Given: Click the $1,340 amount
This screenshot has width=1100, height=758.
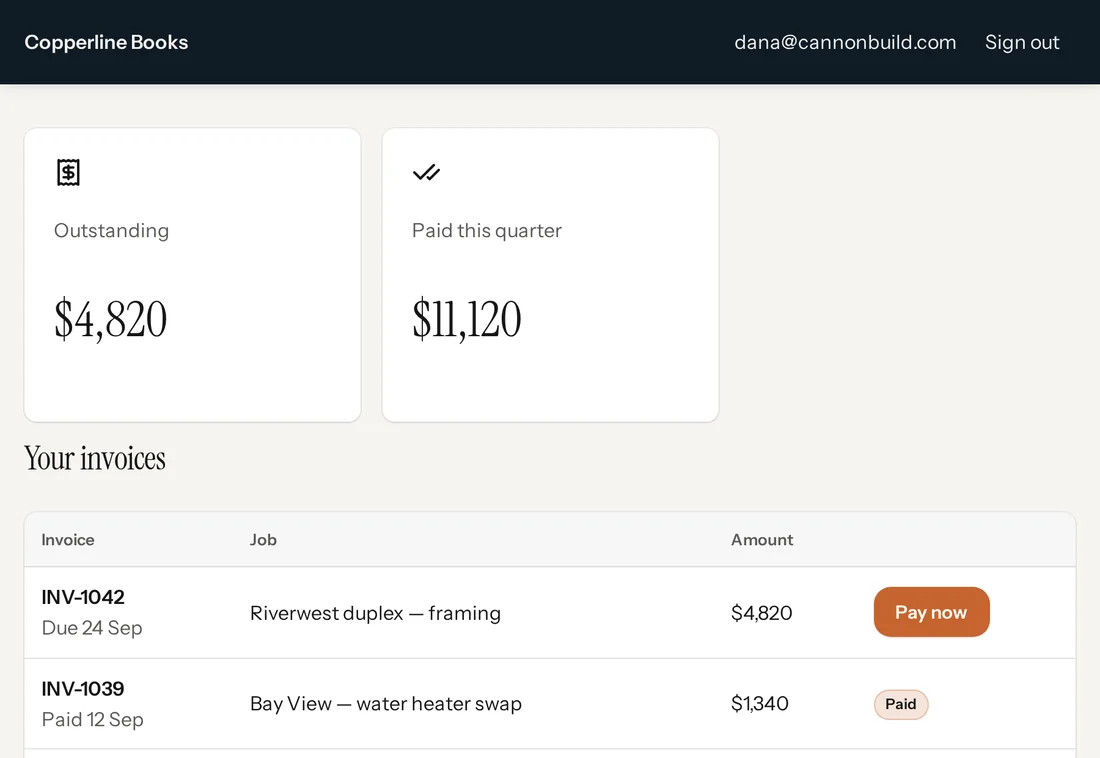Looking at the screenshot, I should [x=760, y=703].
